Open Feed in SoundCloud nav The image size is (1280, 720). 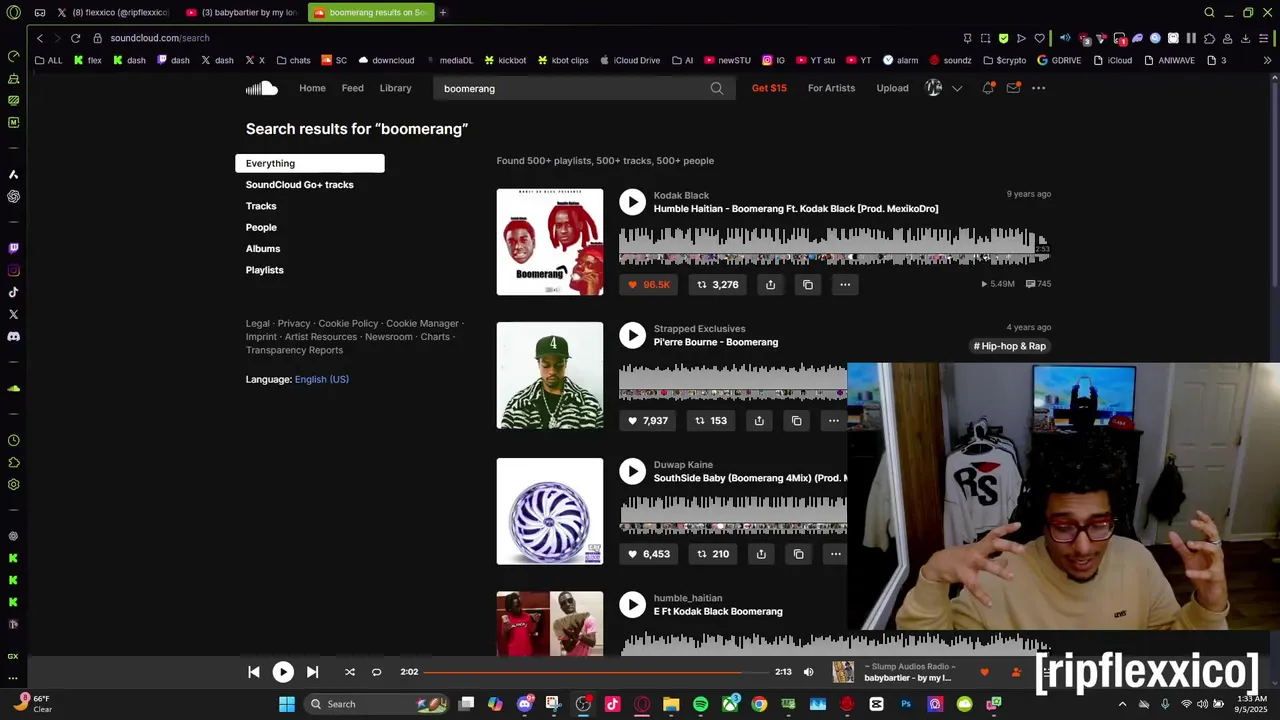coord(353,88)
